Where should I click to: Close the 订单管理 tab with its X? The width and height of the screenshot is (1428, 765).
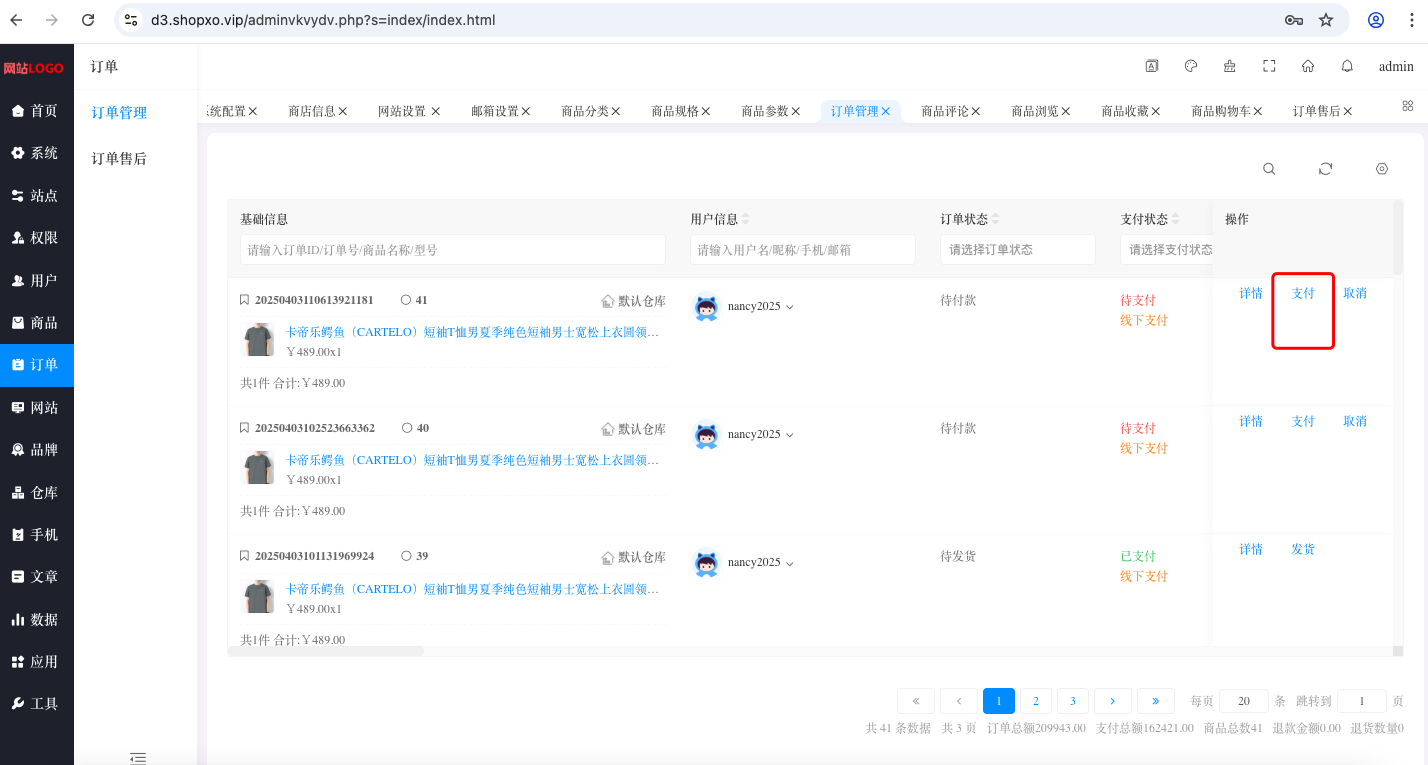click(886, 111)
